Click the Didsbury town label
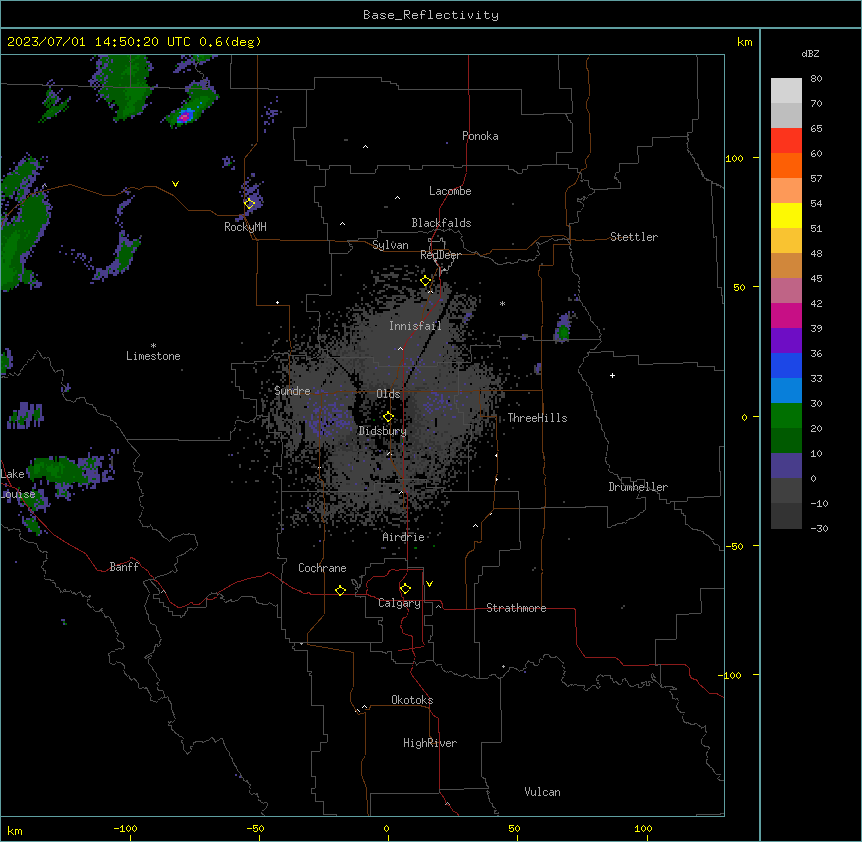862x842 pixels. pyautogui.click(x=383, y=431)
